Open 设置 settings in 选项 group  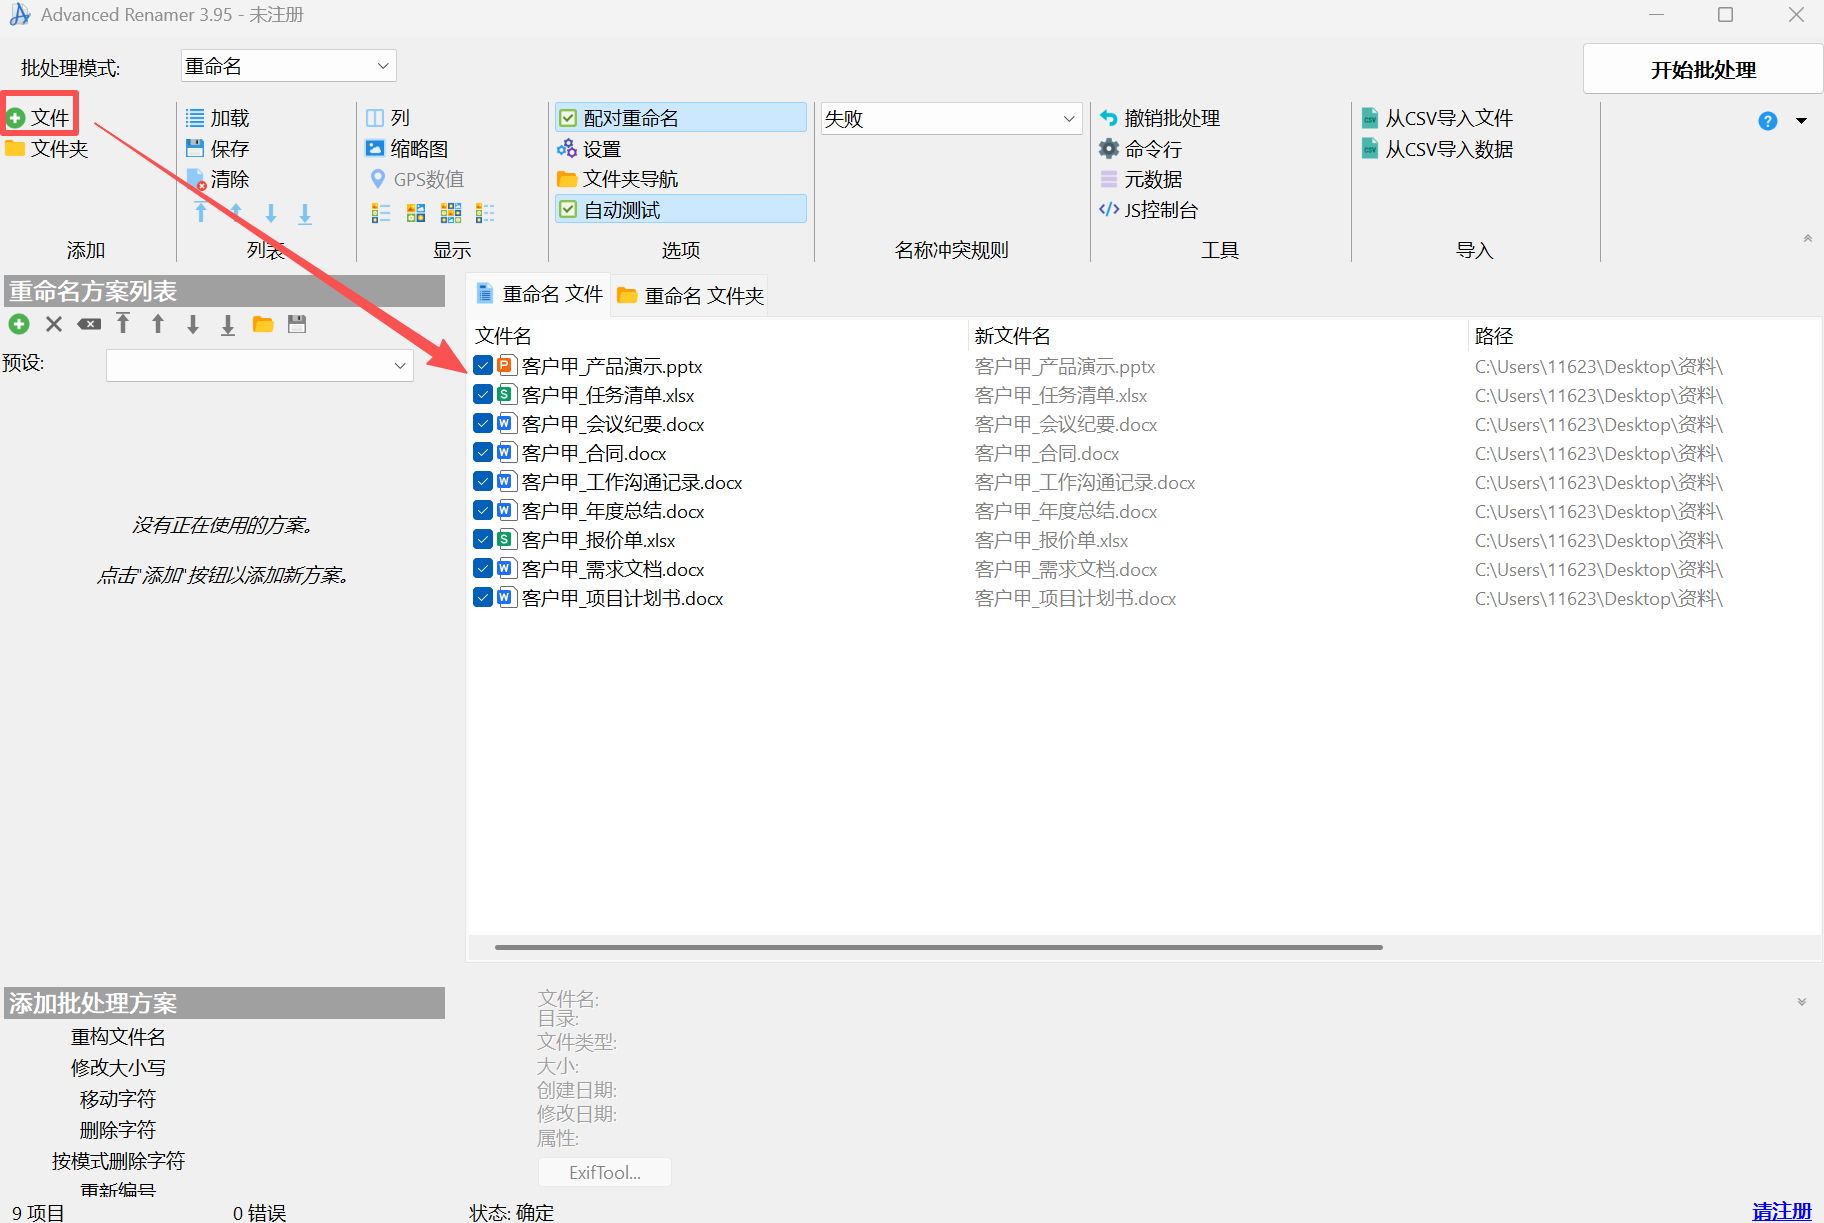coord(589,149)
